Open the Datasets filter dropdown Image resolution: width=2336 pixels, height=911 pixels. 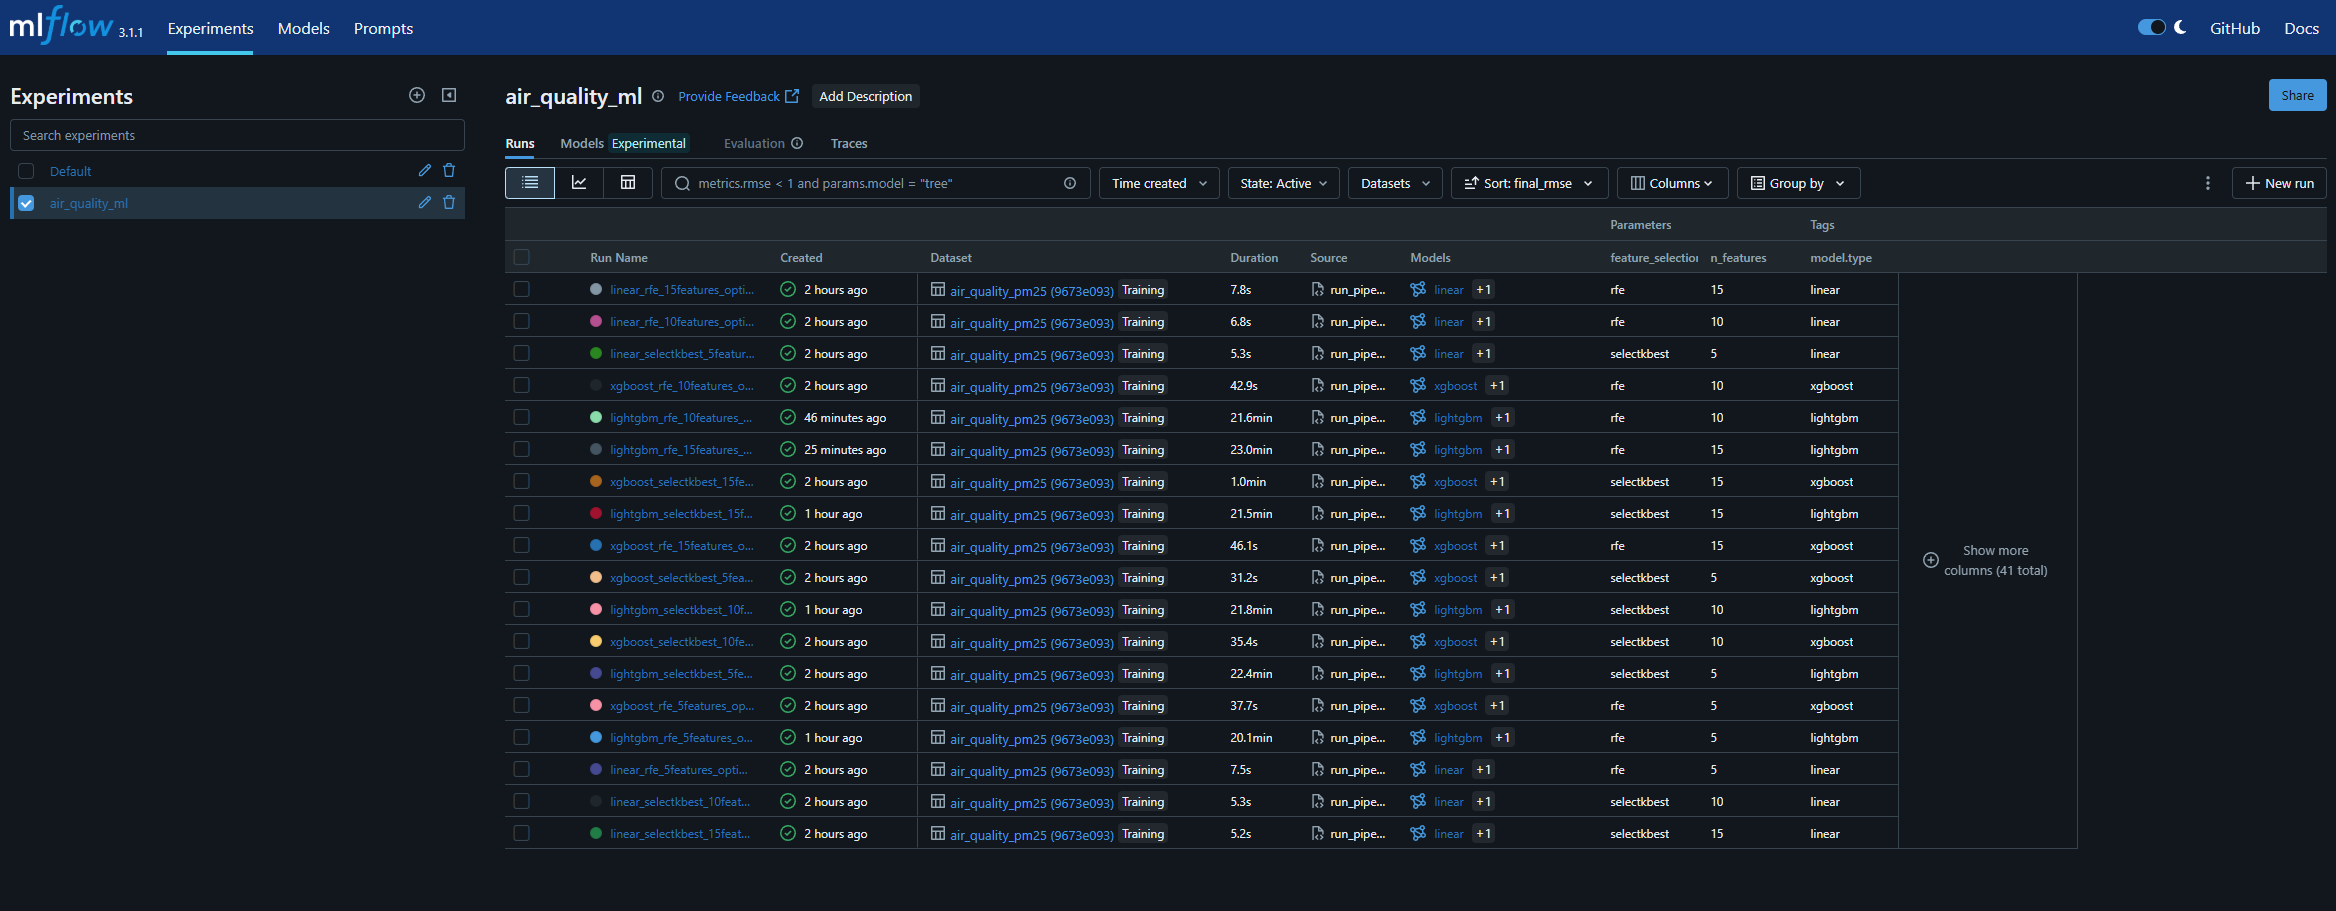tap(1395, 183)
